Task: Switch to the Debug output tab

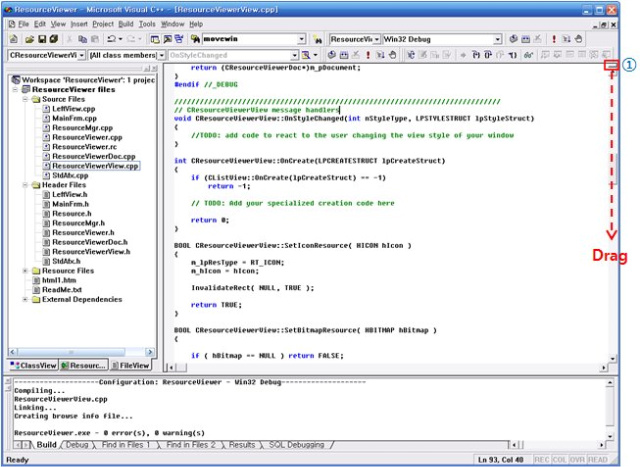Action: pos(77,445)
